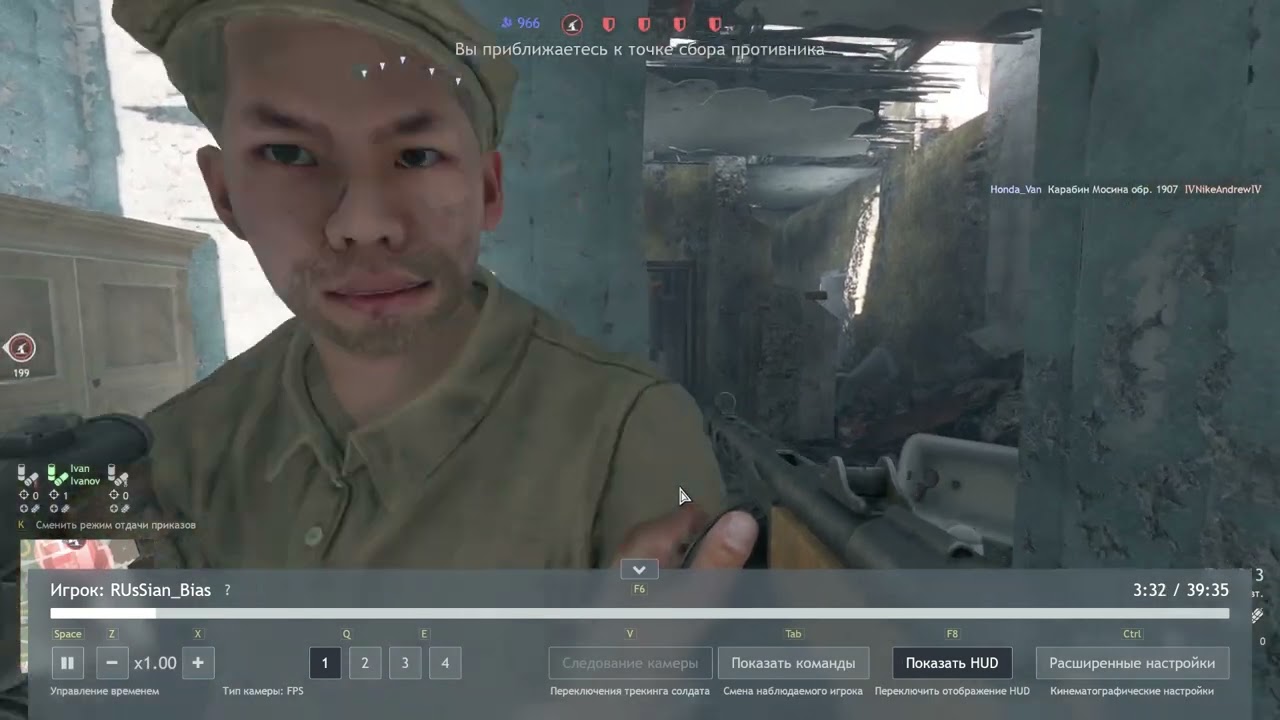Click the blue 966 score counter
Image resolution: width=1280 pixels, height=720 pixels.
pyautogui.click(x=521, y=23)
